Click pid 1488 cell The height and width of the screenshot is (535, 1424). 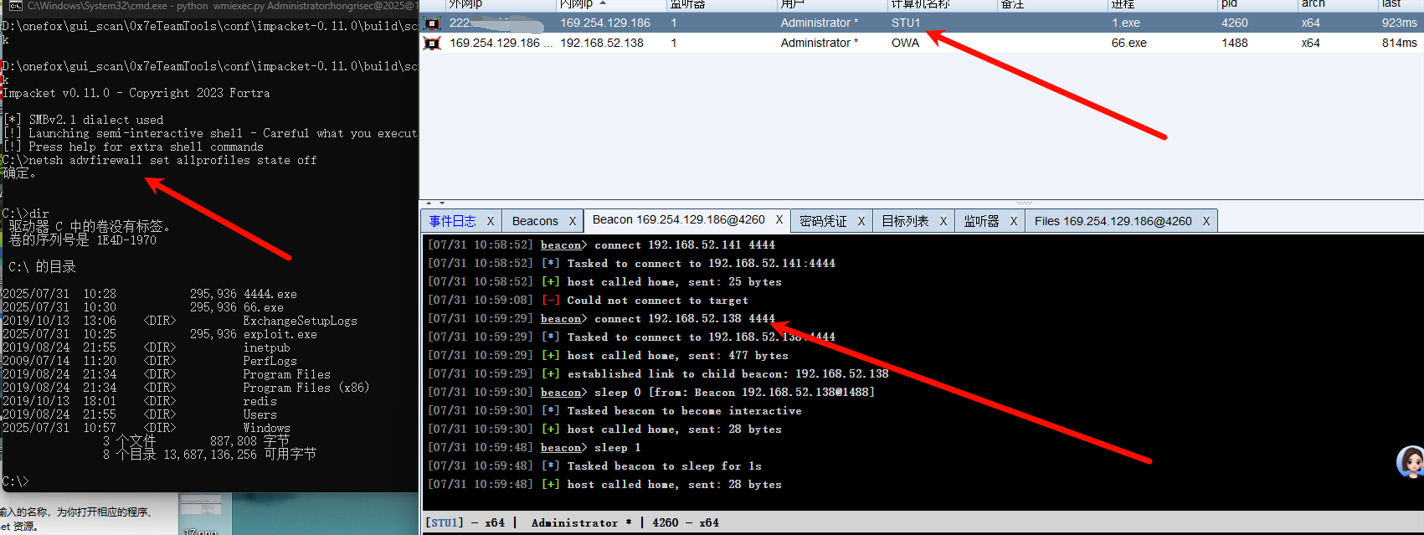click(x=1235, y=43)
